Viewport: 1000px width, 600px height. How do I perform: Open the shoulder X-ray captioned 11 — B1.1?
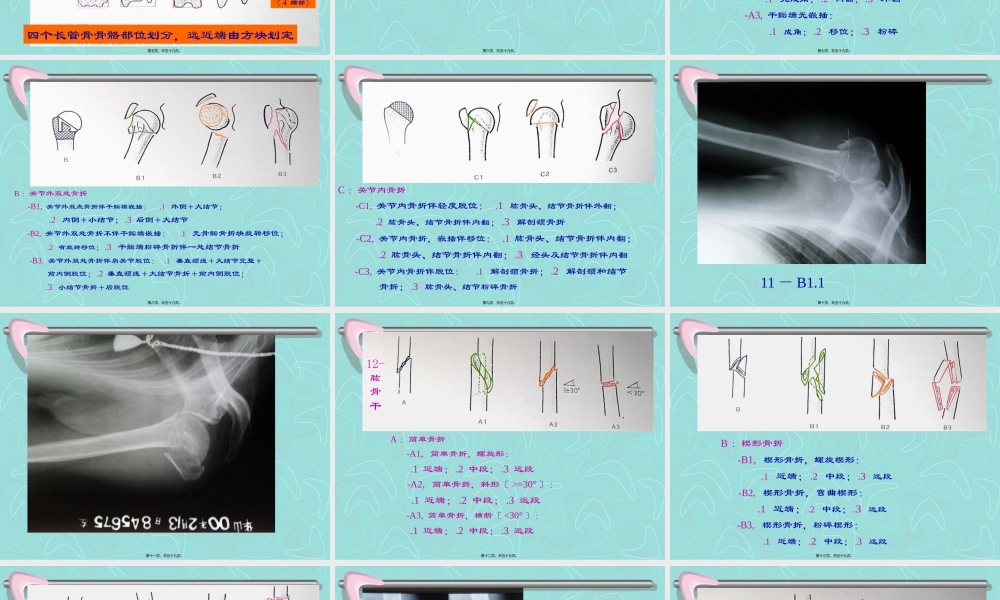[811, 172]
